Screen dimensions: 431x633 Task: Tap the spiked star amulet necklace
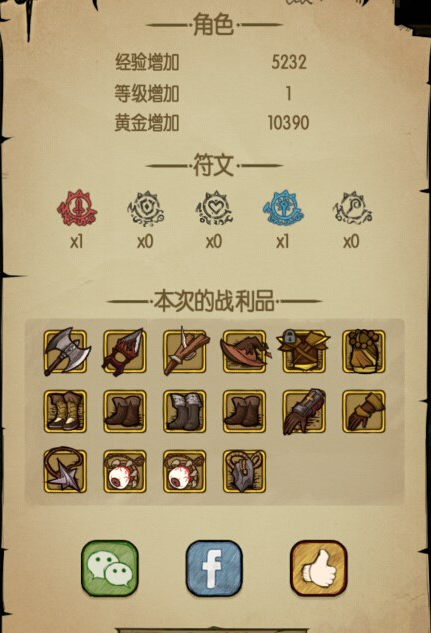[x=65, y=471]
